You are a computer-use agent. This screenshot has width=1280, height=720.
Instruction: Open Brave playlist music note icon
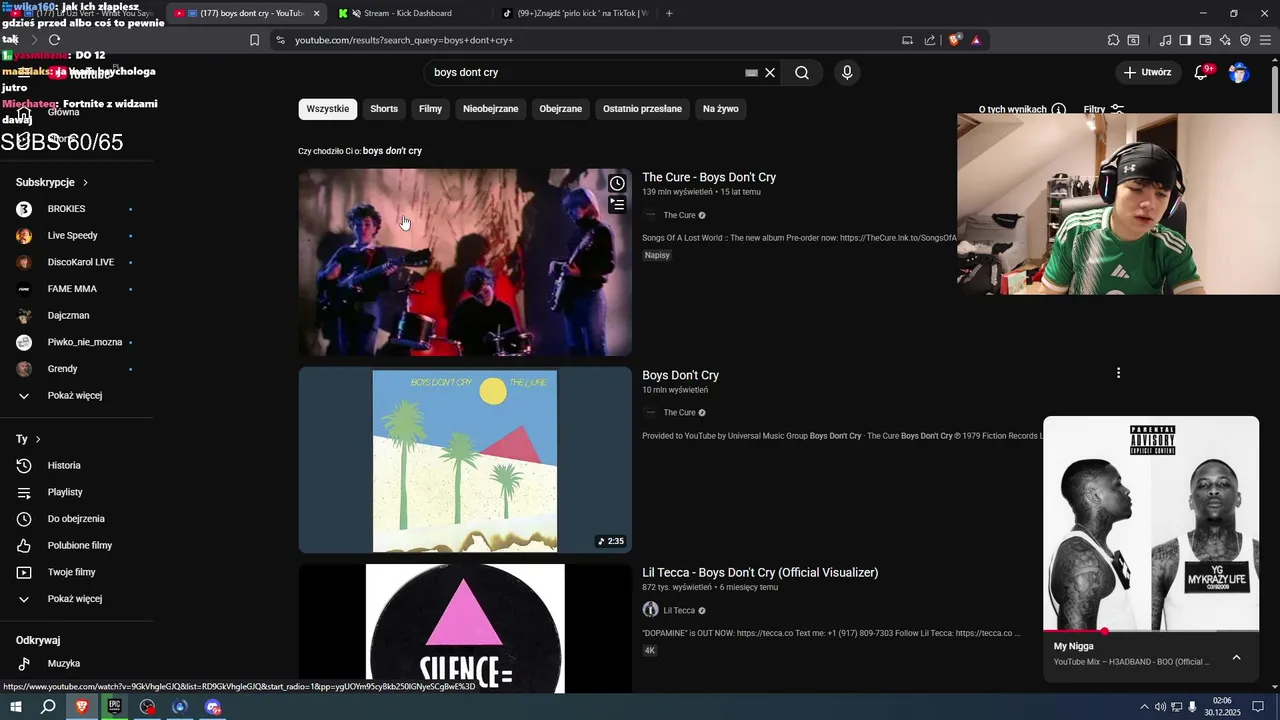1165,40
